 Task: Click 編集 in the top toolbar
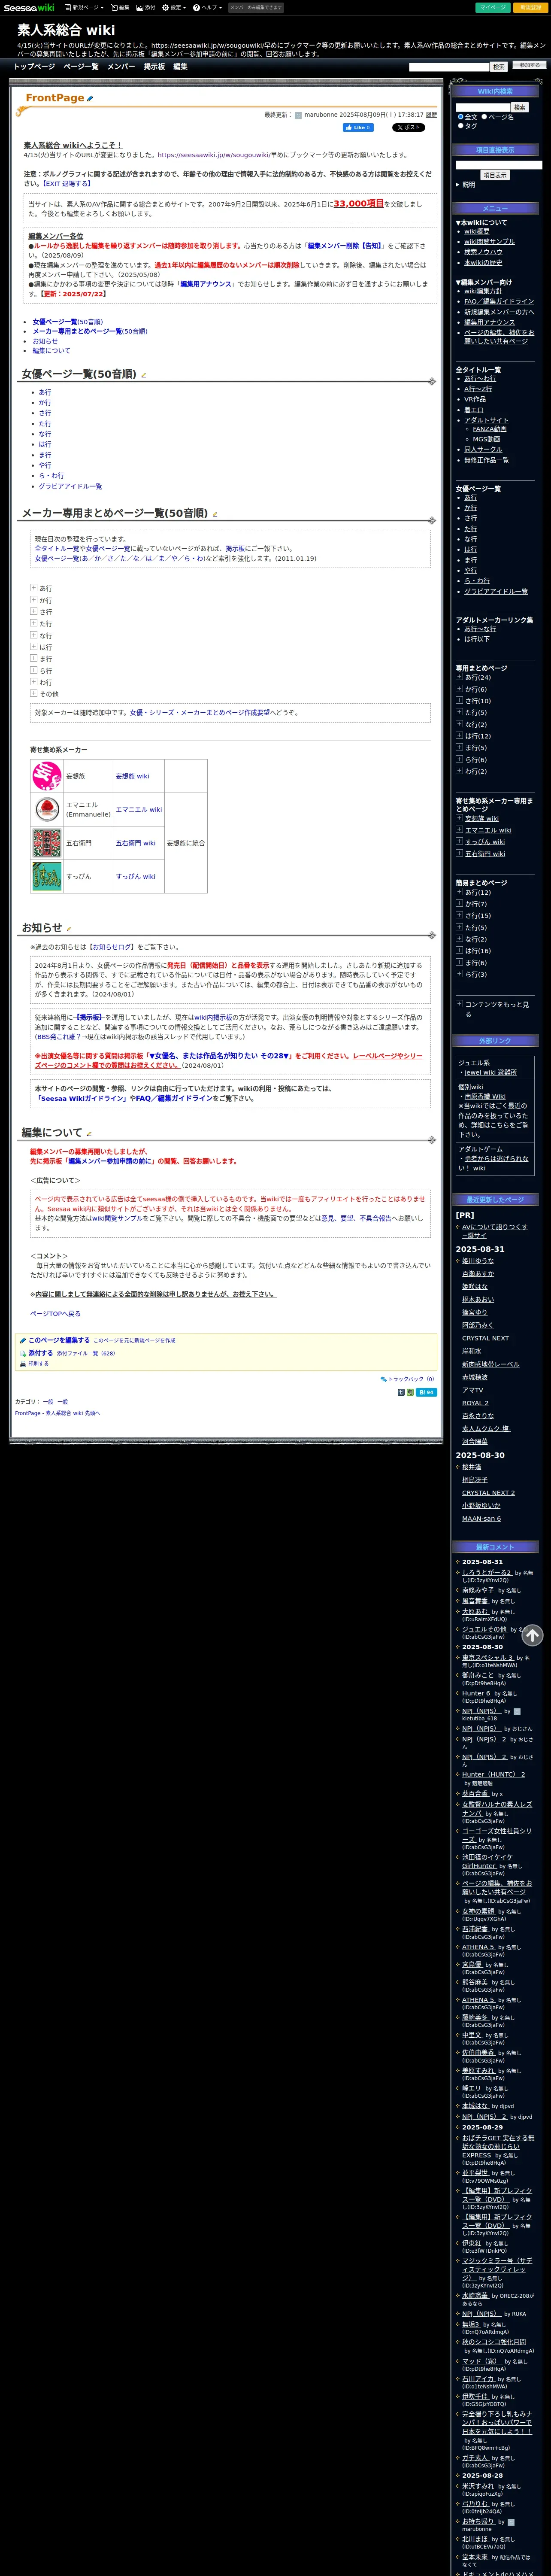pyautogui.click(x=120, y=7)
